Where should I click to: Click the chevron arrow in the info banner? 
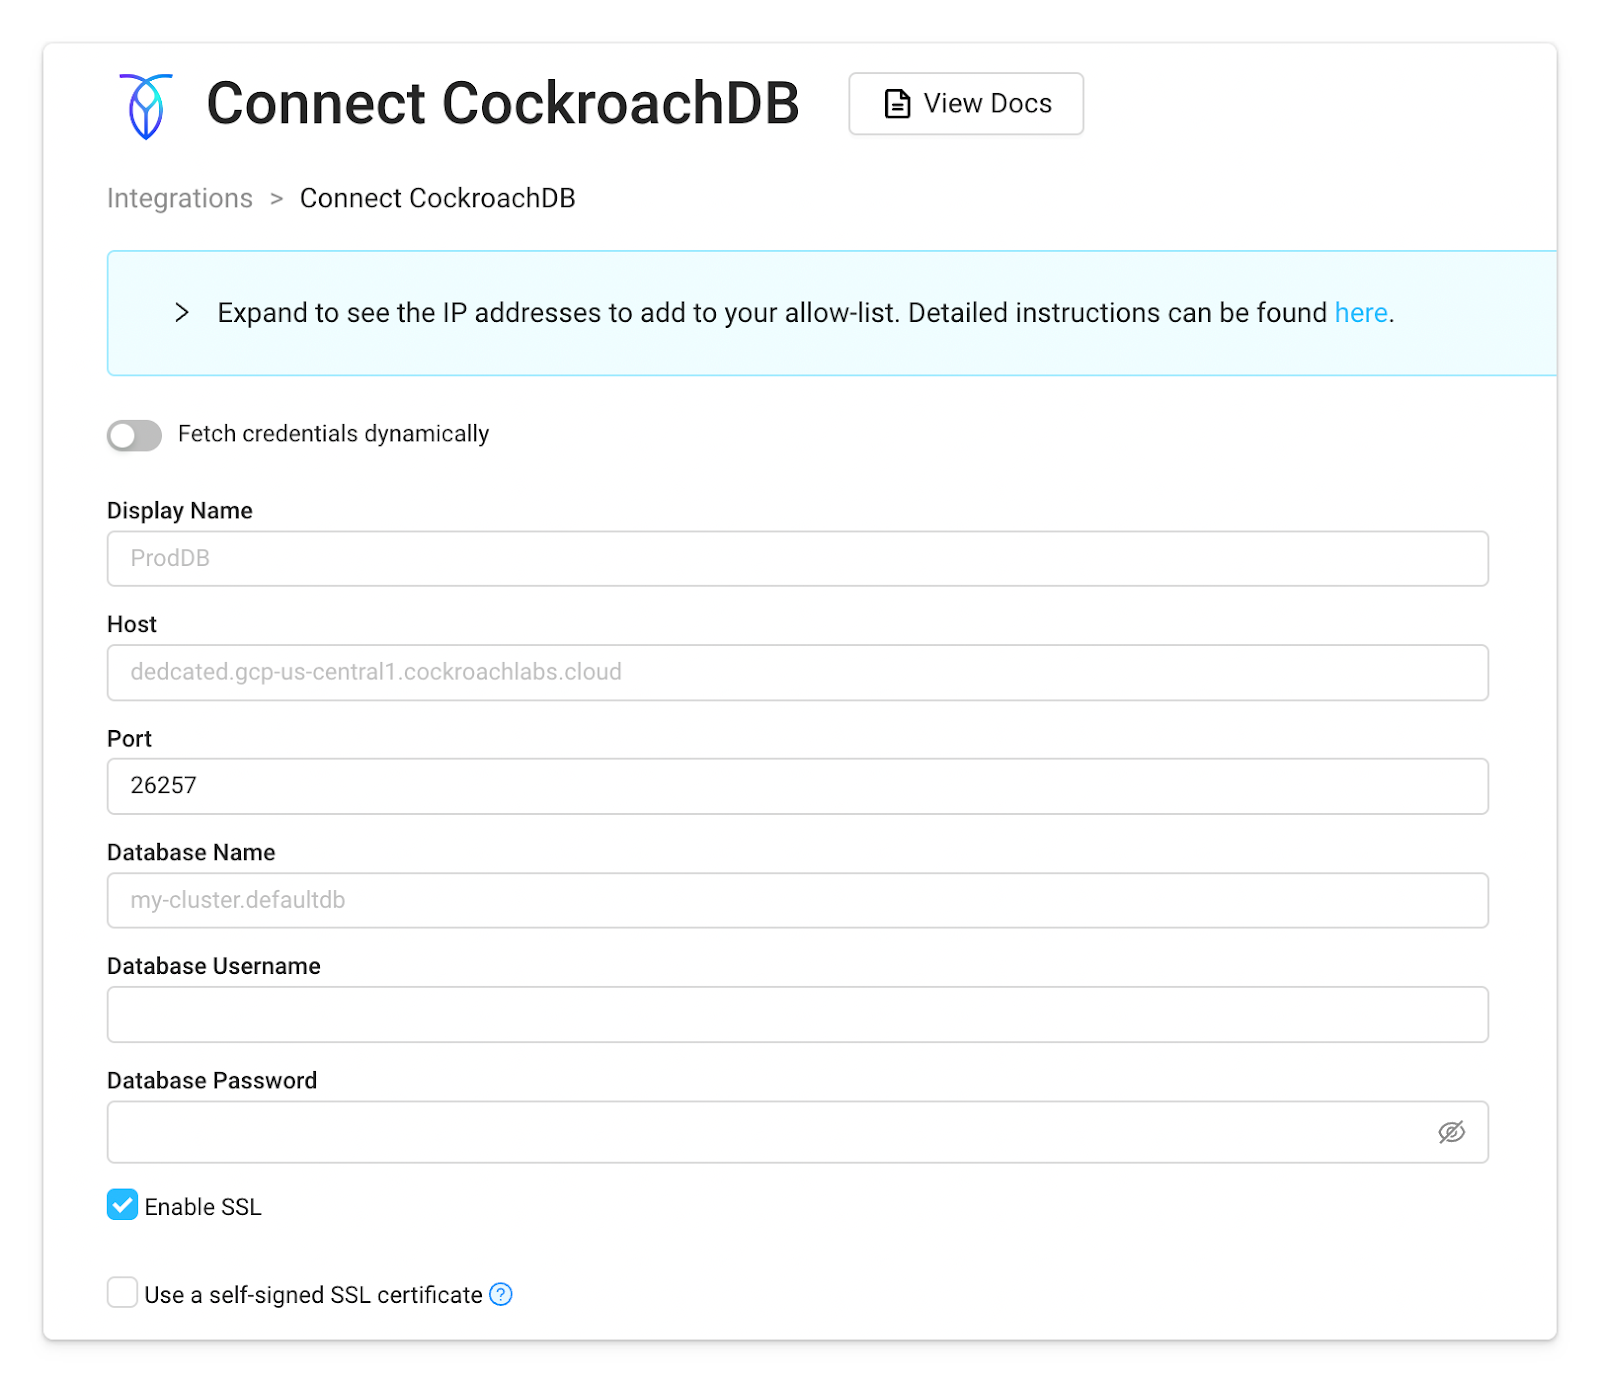click(182, 313)
